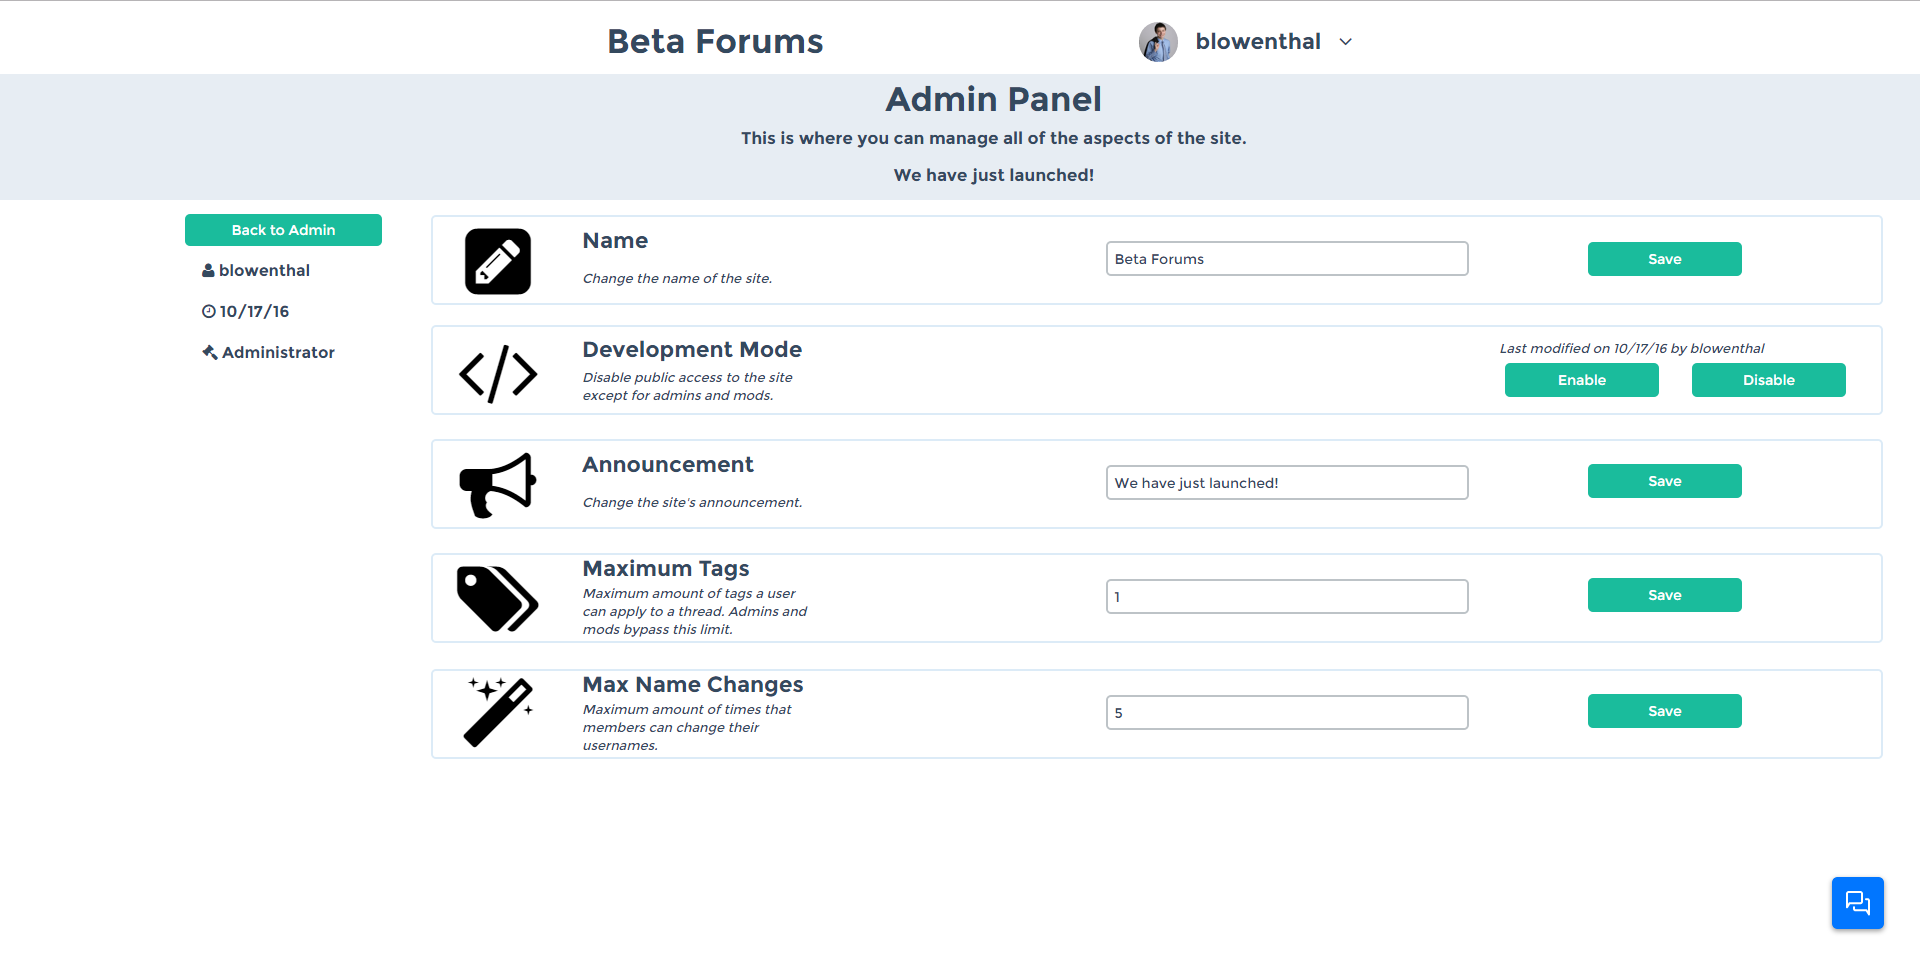This screenshot has width=1920, height=965.
Task: Click the user icon next to blowenthal in sidebar
Action: pos(208,271)
